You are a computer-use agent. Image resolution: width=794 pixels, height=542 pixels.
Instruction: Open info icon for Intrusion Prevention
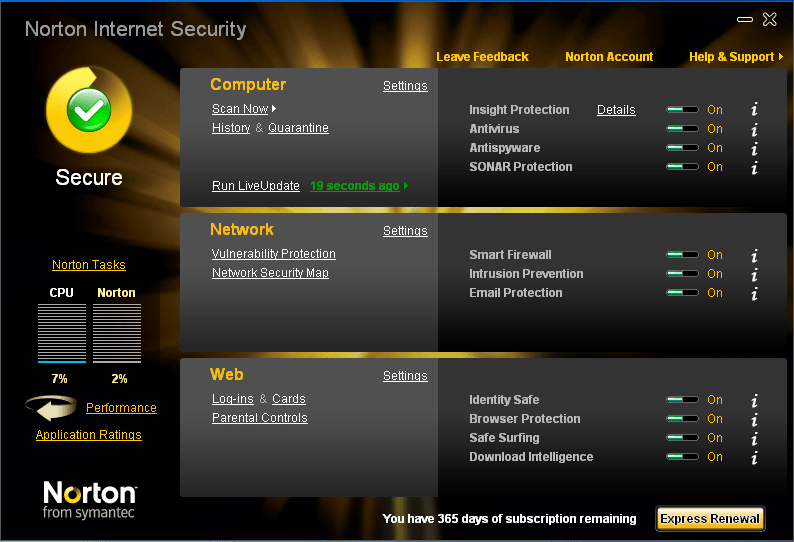(754, 274)
